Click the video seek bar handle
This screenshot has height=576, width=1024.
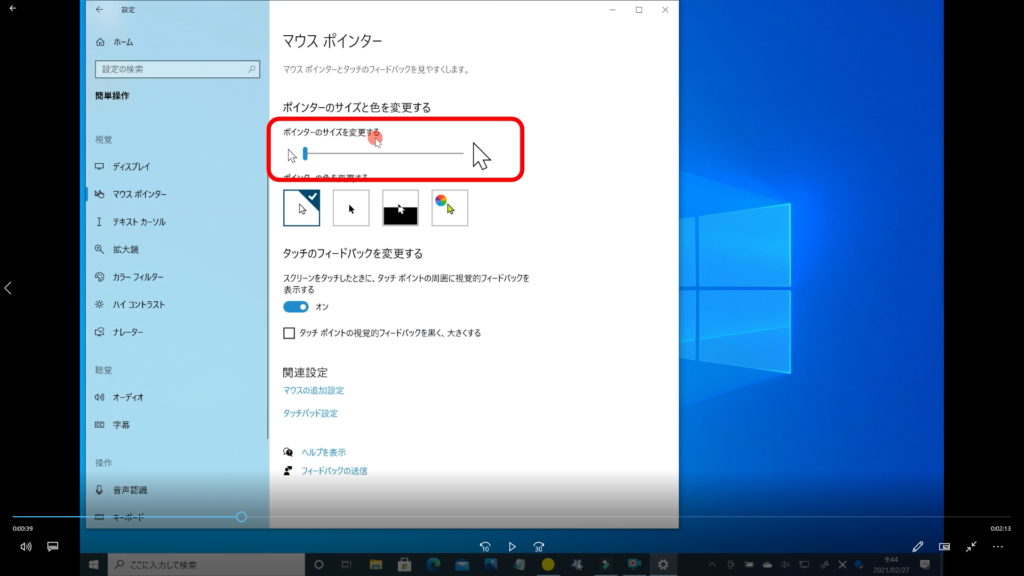point(241,517)
